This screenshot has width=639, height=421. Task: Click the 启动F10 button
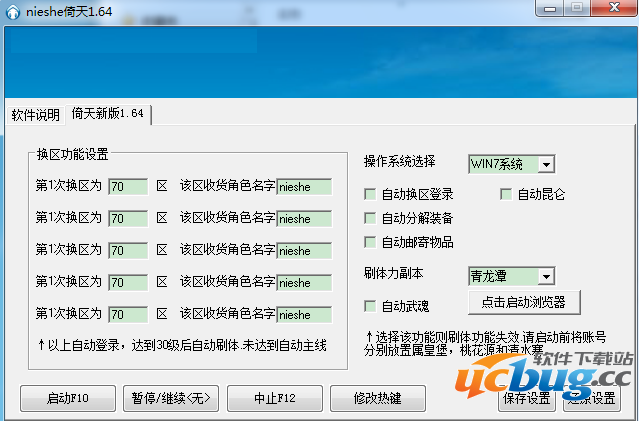pyautogui.click(x=68, y=398)
